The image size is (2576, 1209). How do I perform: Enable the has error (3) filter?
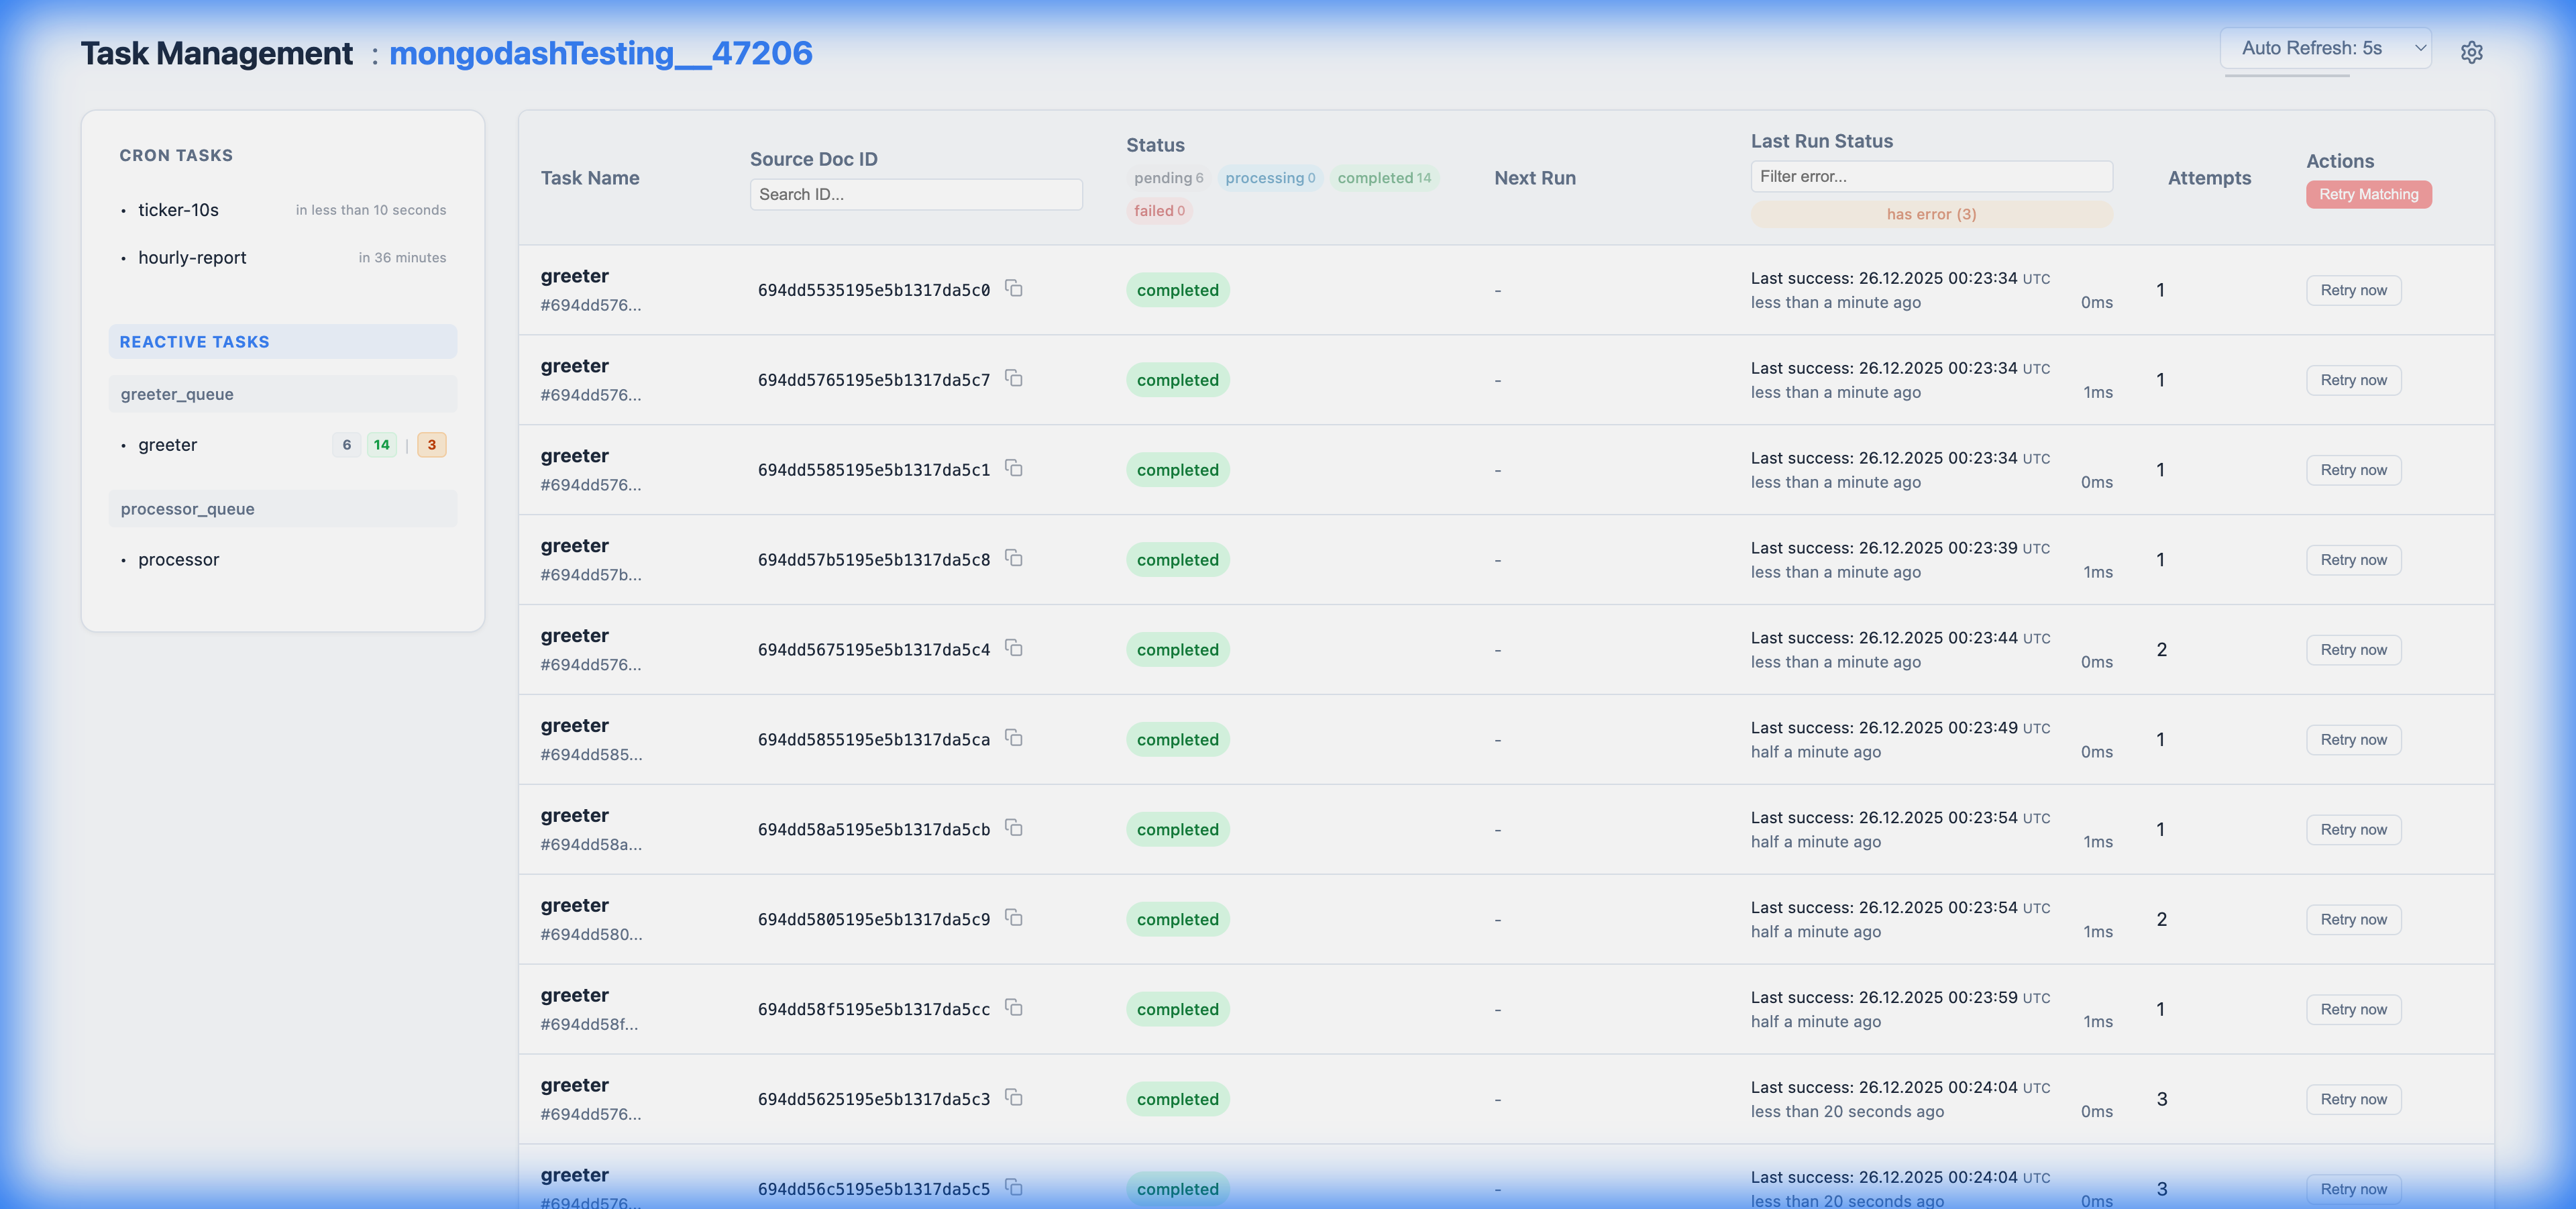coord(1930,214)
